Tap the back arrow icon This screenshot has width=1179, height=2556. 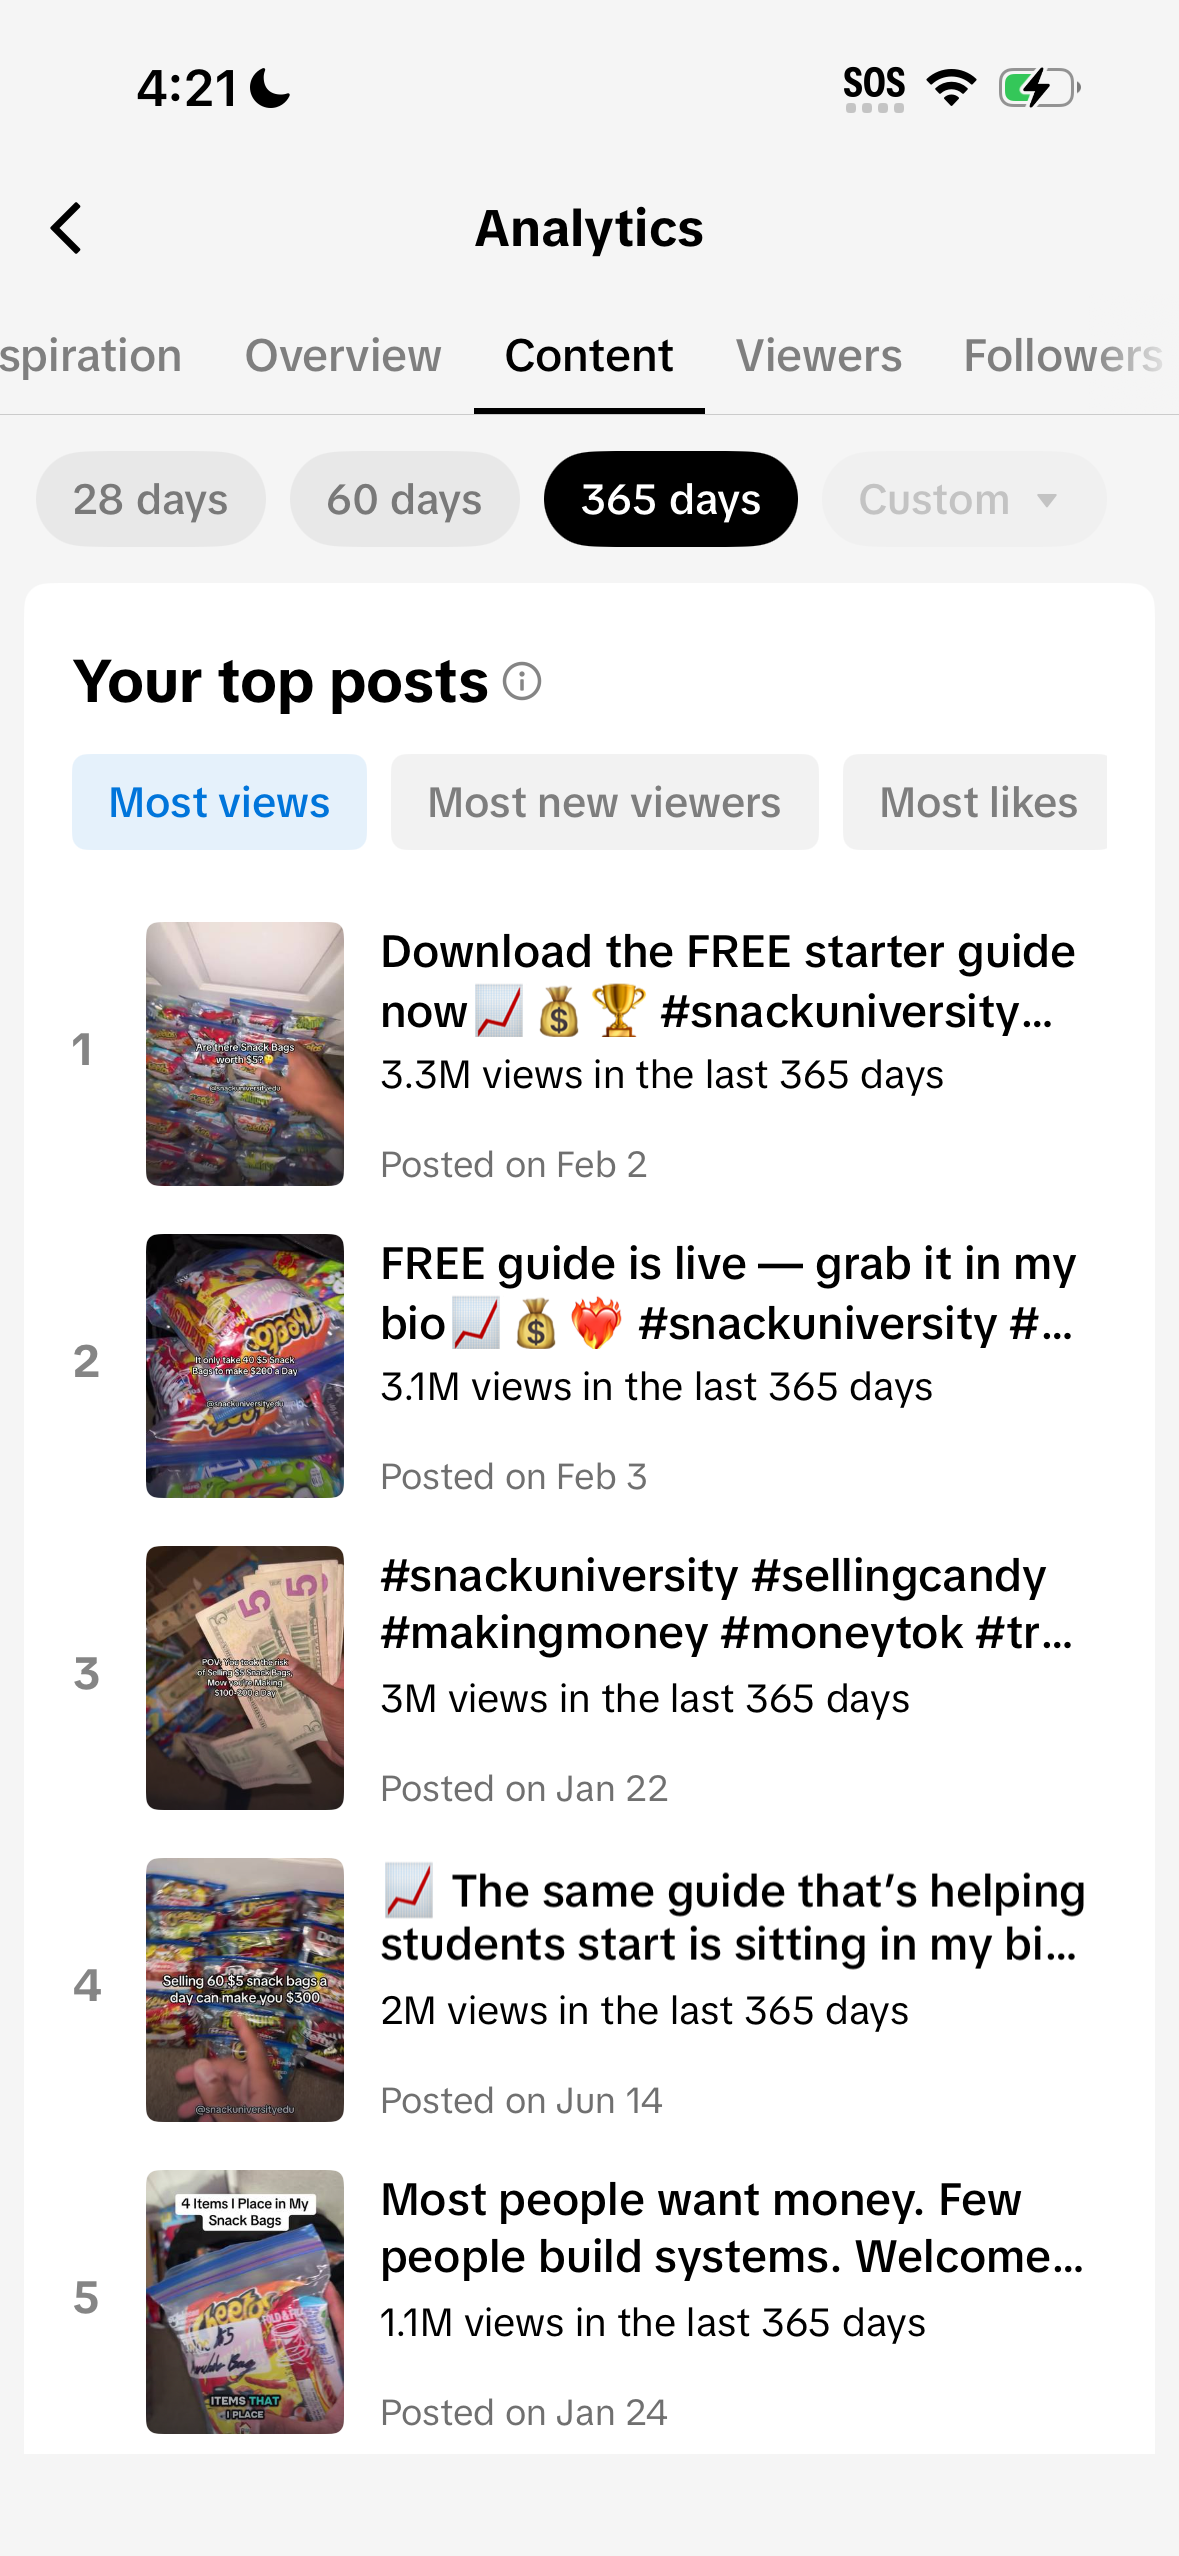click(67, 228)
